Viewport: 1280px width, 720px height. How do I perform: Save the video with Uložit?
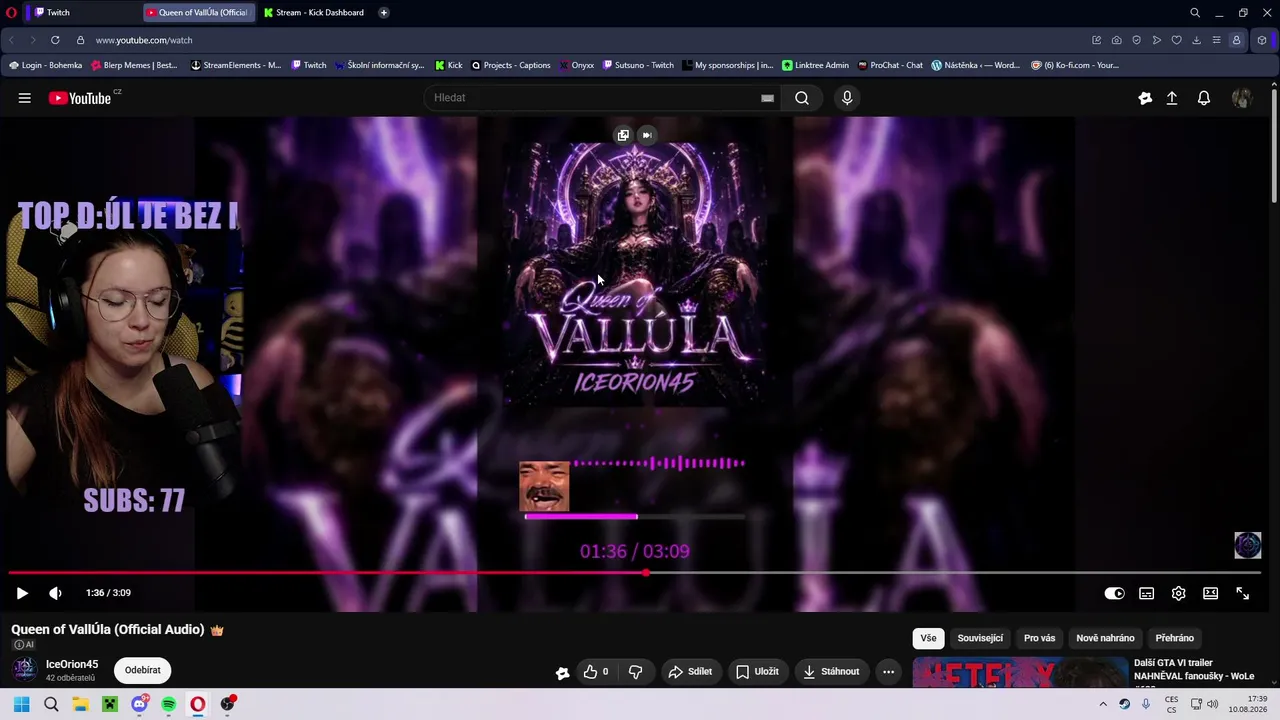(x=757, y=672)
